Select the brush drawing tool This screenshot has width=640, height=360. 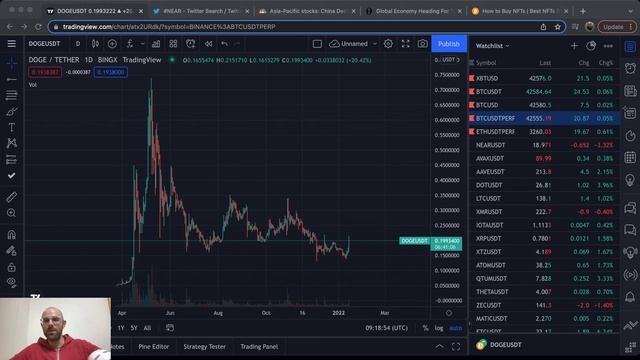[11, 111]
